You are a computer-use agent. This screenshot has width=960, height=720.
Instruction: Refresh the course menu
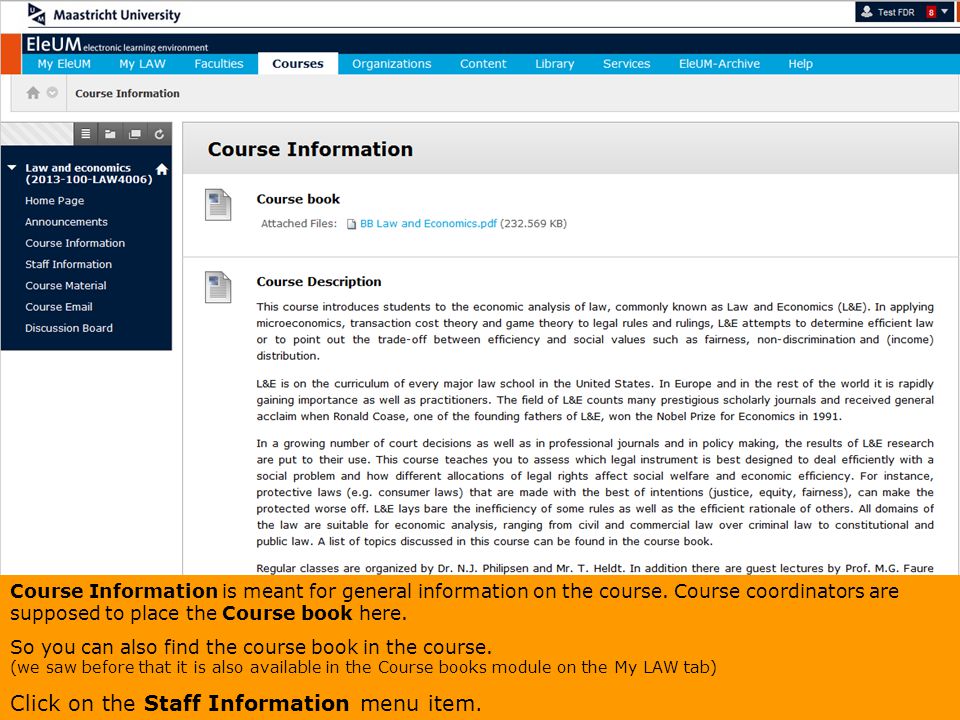tap(159, 134)
